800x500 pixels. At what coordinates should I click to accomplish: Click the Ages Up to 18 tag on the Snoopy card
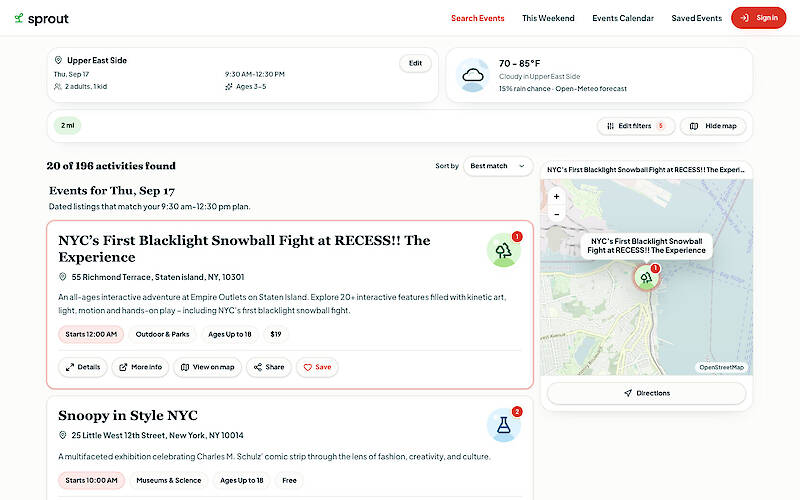[241, 480]
